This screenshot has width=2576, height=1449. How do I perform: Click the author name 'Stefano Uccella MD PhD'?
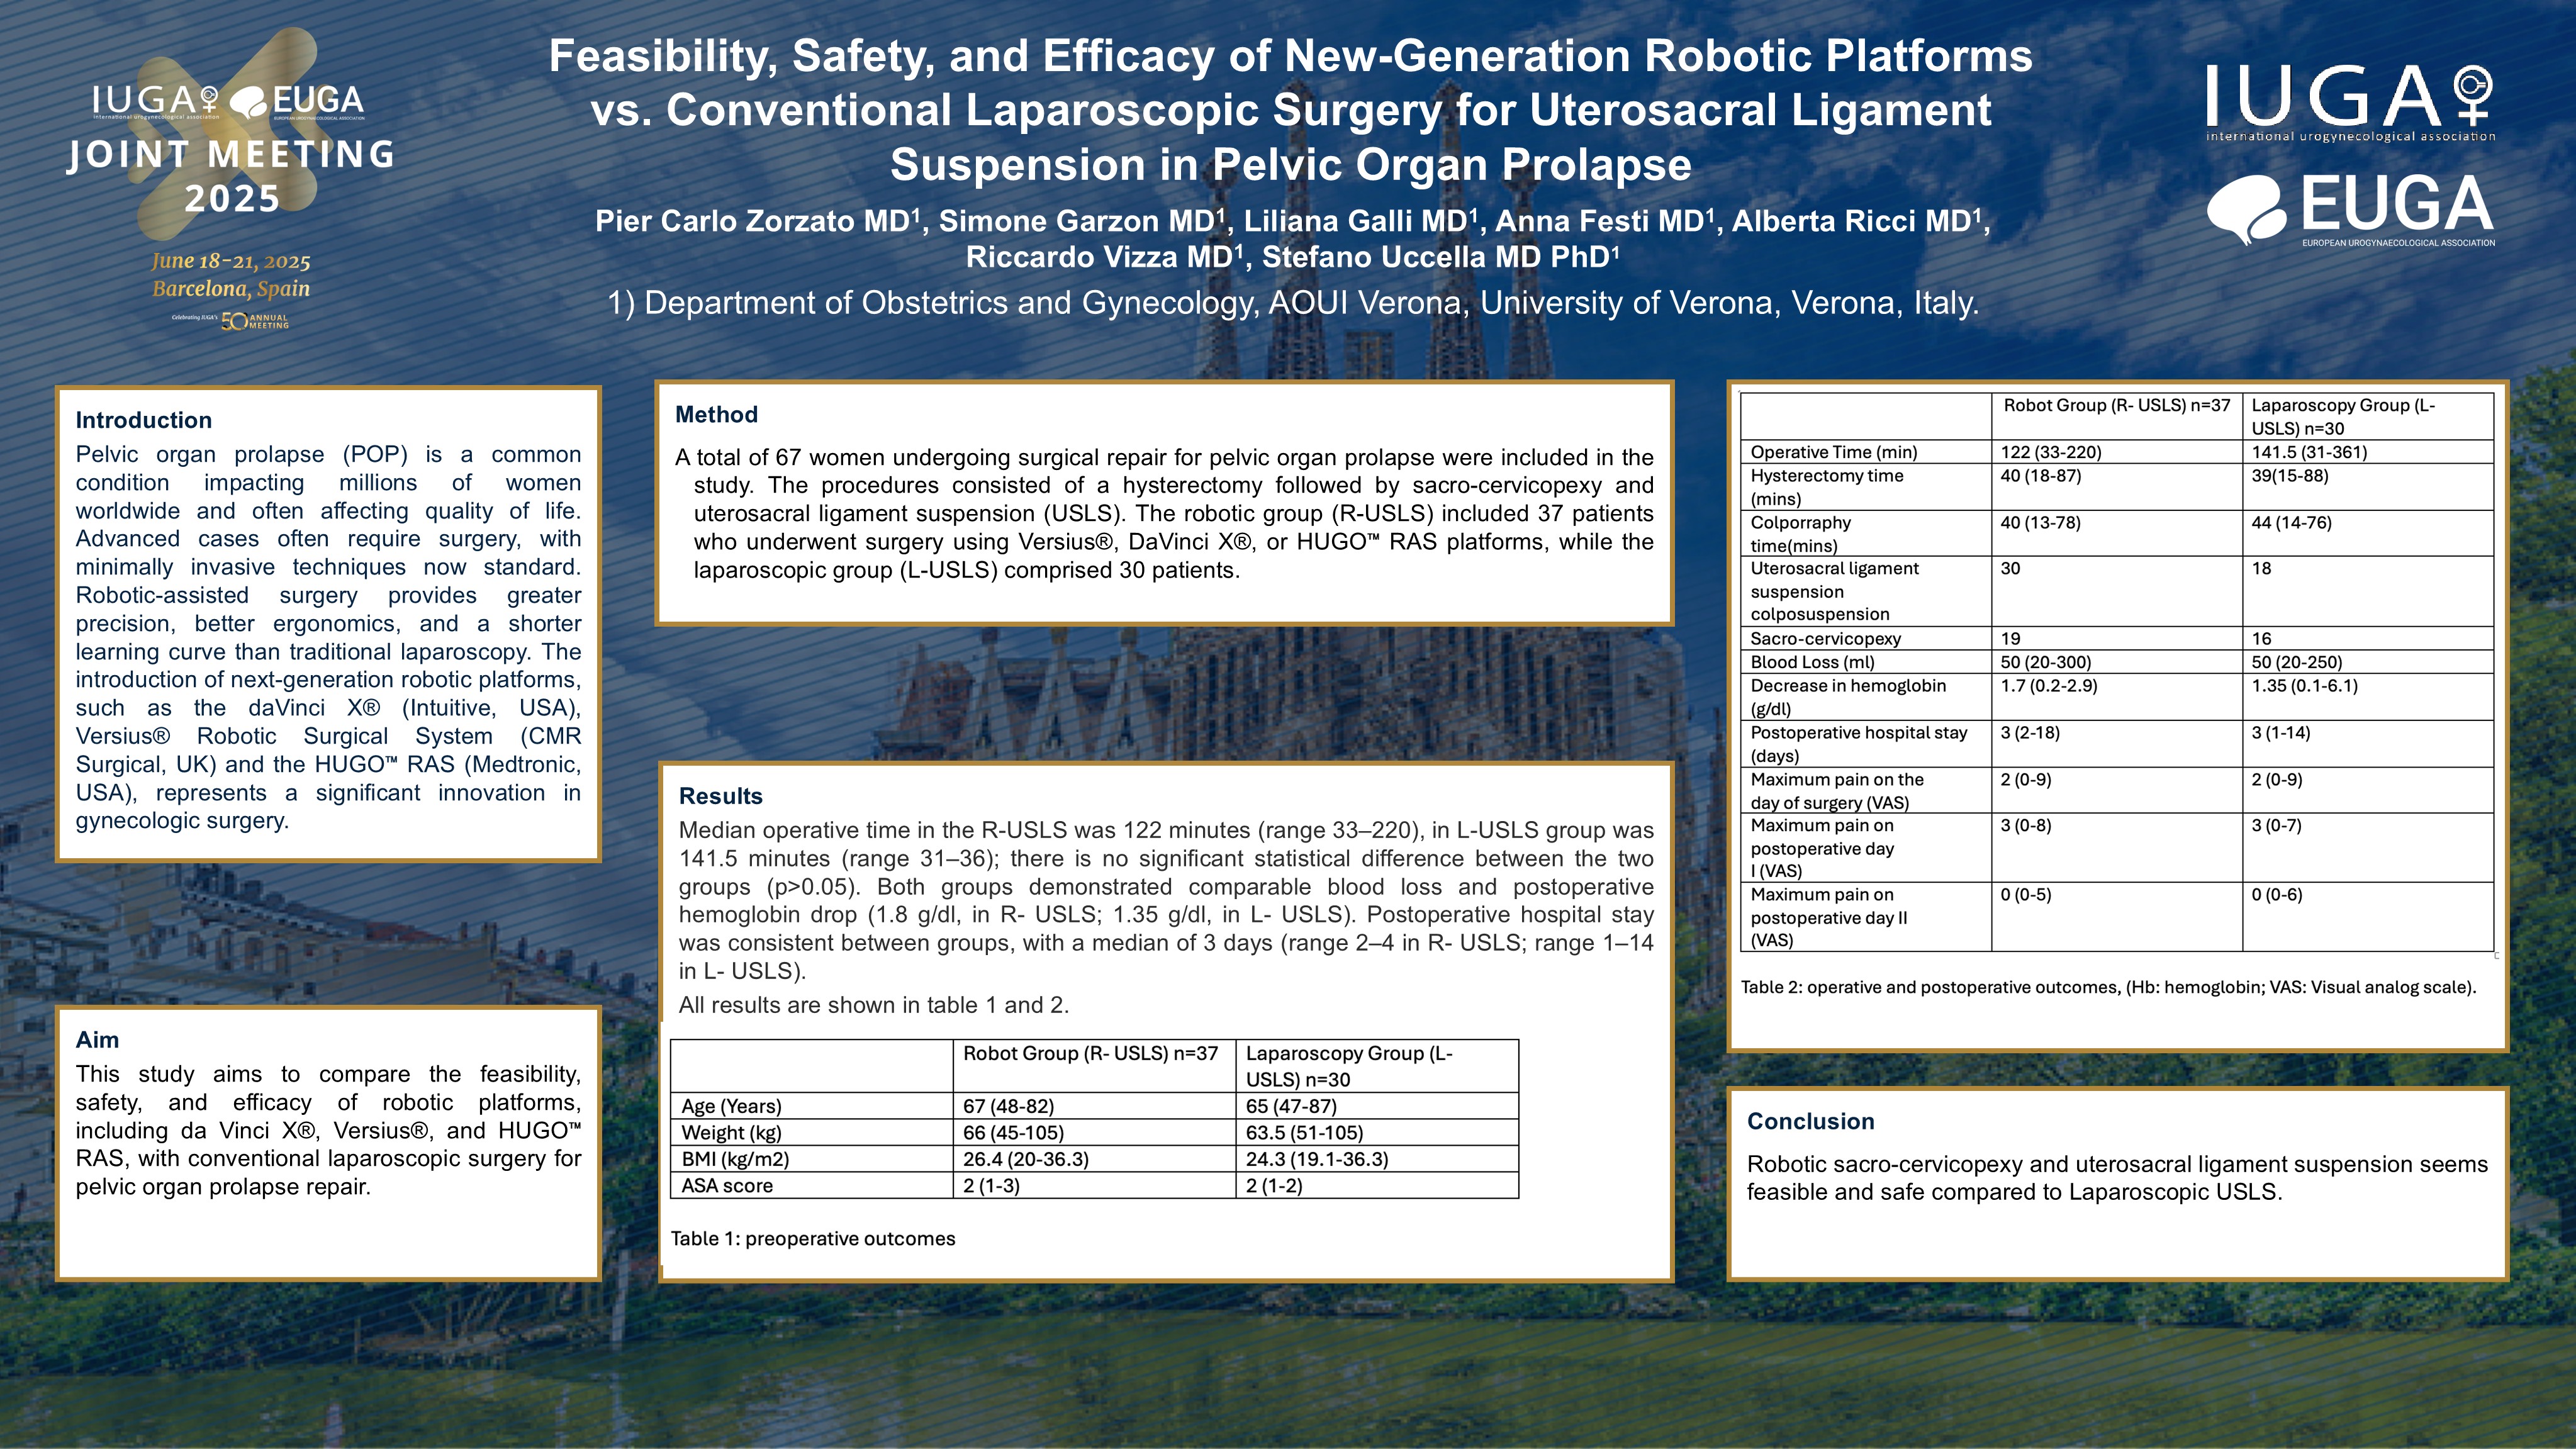[x=1435, y=257]
